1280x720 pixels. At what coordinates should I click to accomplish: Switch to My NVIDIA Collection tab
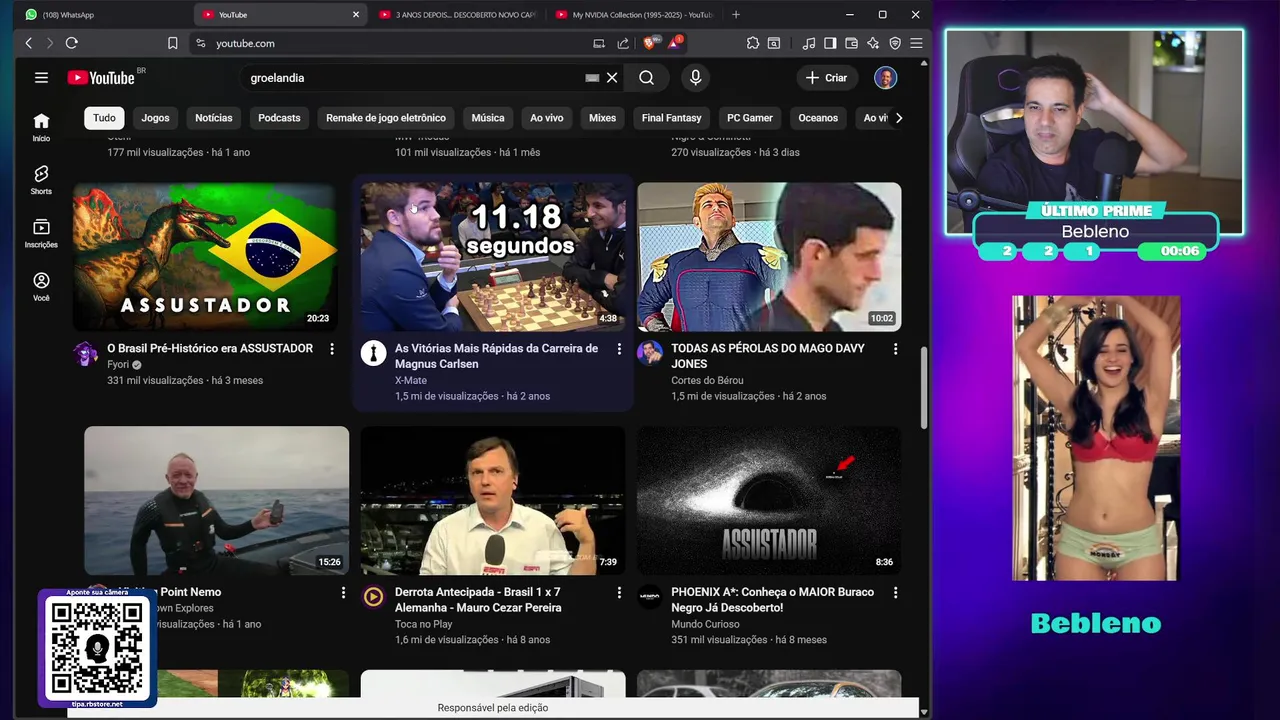pyautogui.click(x=634, y=15)
